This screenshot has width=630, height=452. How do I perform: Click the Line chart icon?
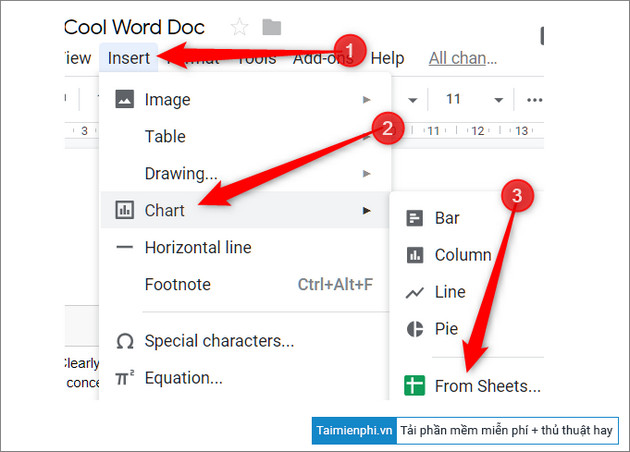pyautogui.click(x=414, y=292)
